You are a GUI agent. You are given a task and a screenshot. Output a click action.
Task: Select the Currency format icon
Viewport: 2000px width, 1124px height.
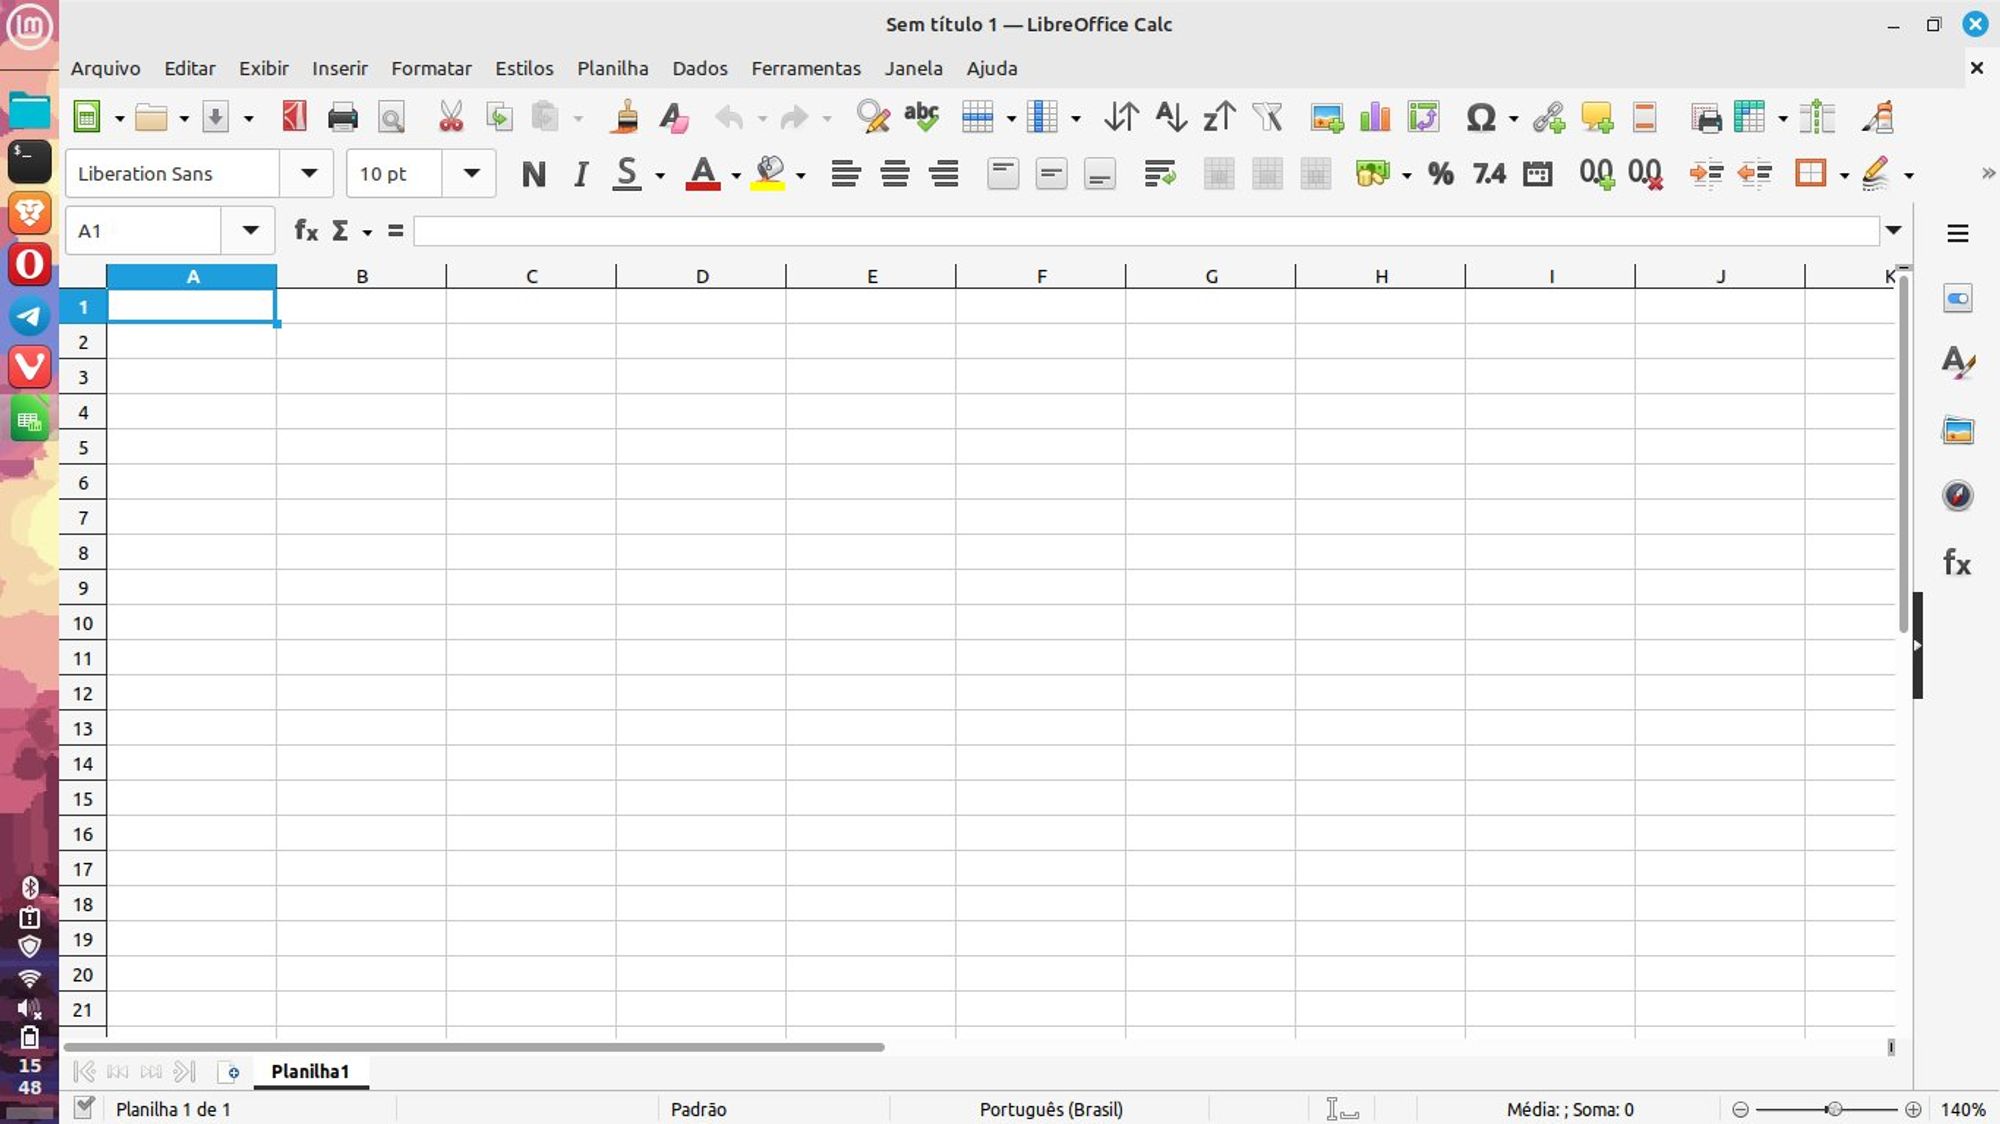tap(1374, 173)
